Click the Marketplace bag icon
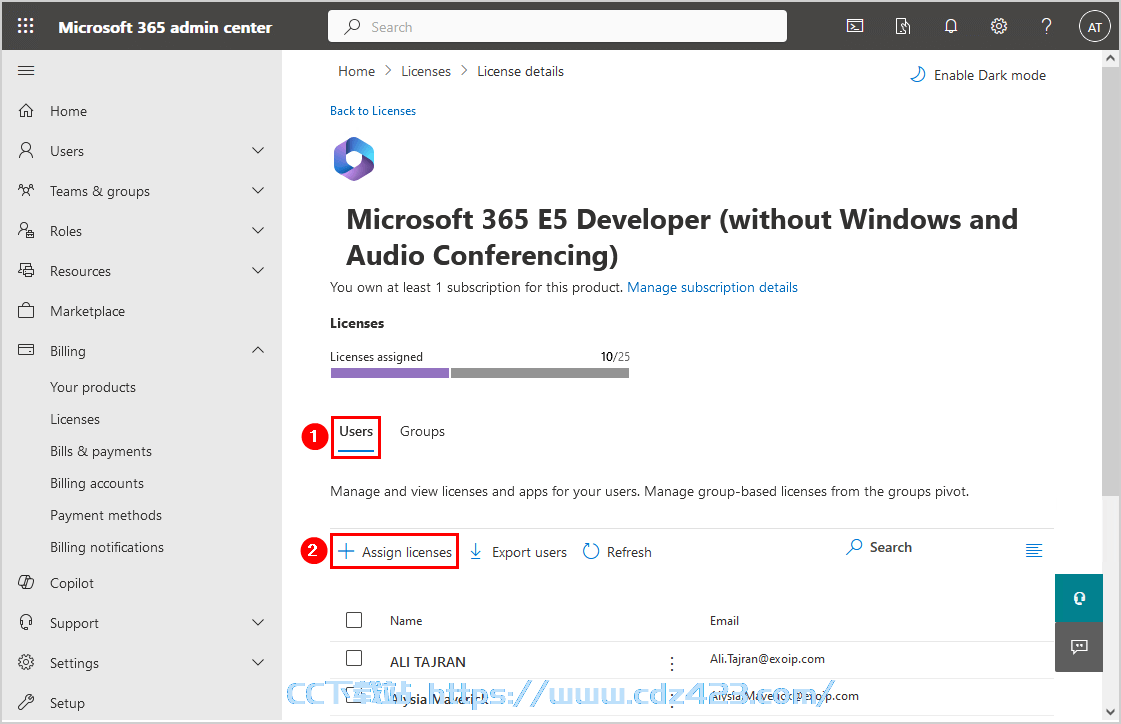This screenshot has height=724, width=1121. [26, 310]
